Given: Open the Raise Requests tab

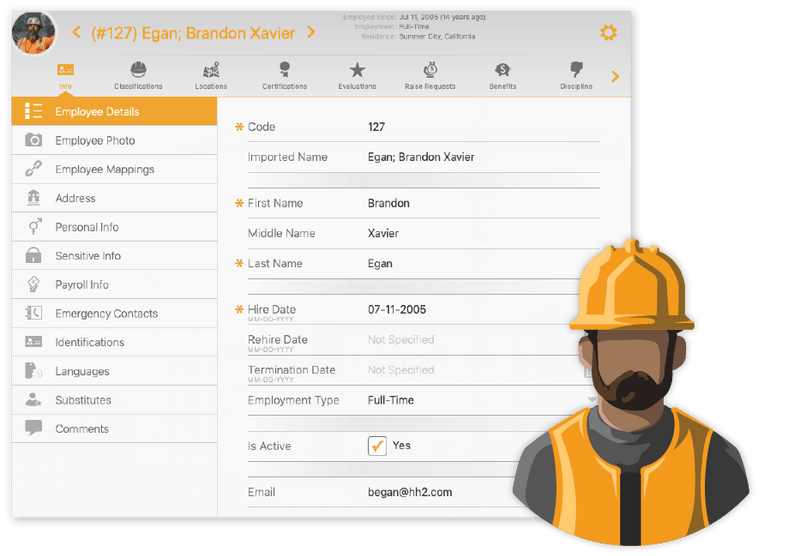Looking at the screenshot, I should (x=430, y=76).
